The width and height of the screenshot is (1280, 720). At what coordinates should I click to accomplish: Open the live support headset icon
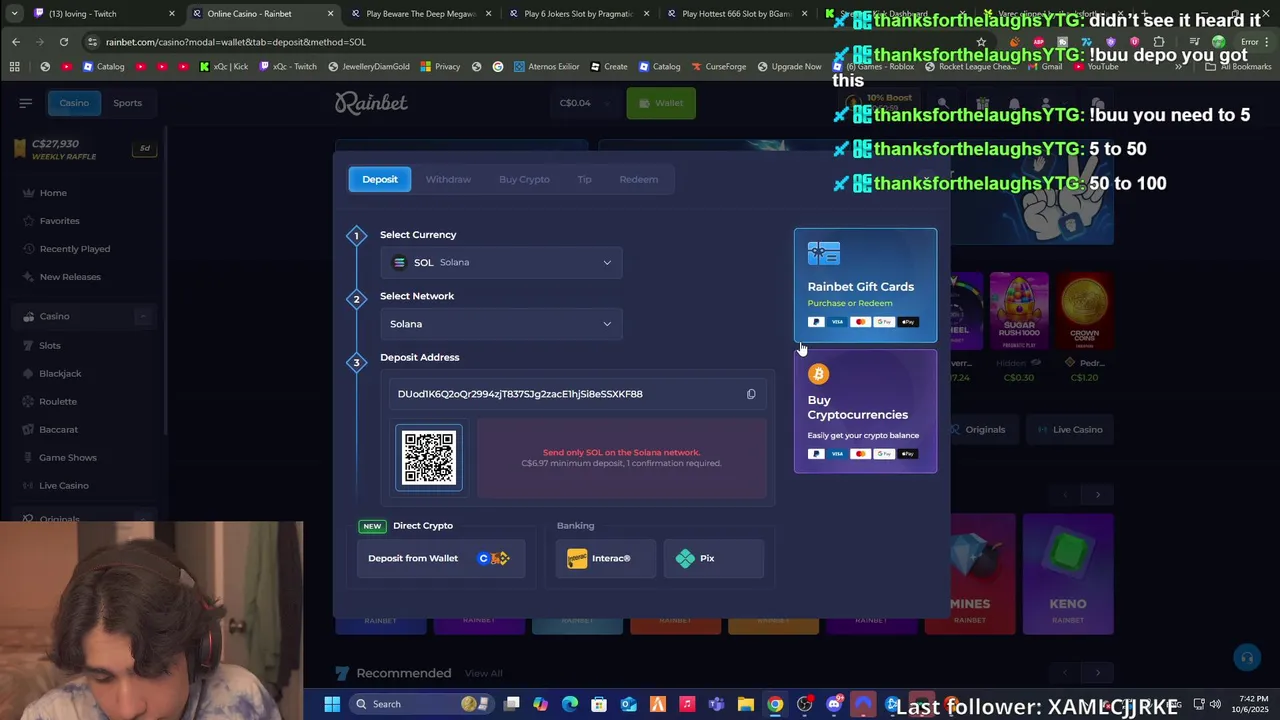tap(1246, 657)
